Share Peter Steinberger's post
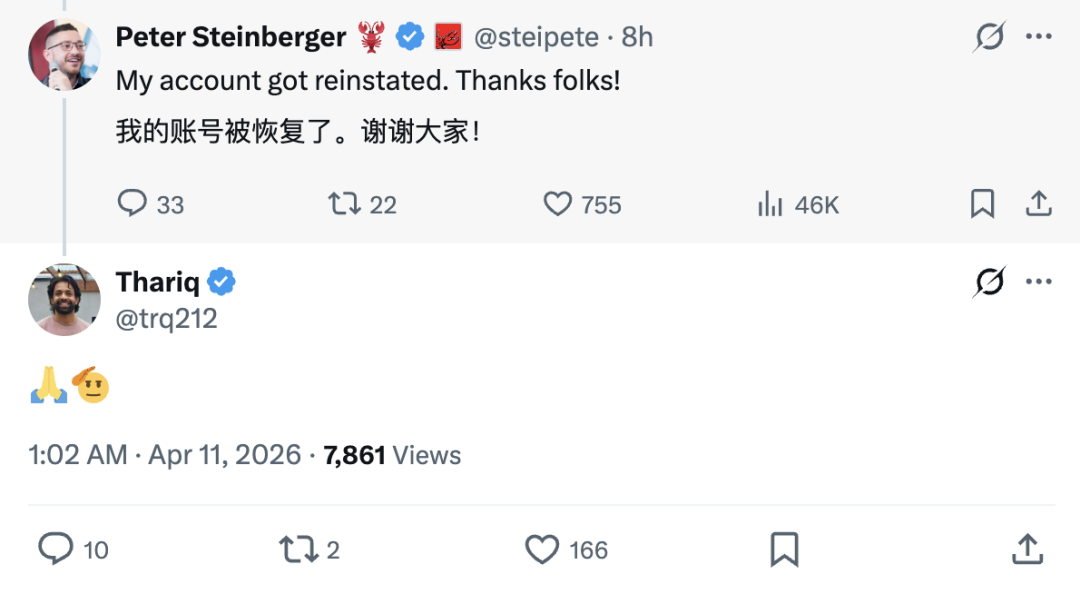This screenshot has width=1080, height=594. pos(1039,204)
